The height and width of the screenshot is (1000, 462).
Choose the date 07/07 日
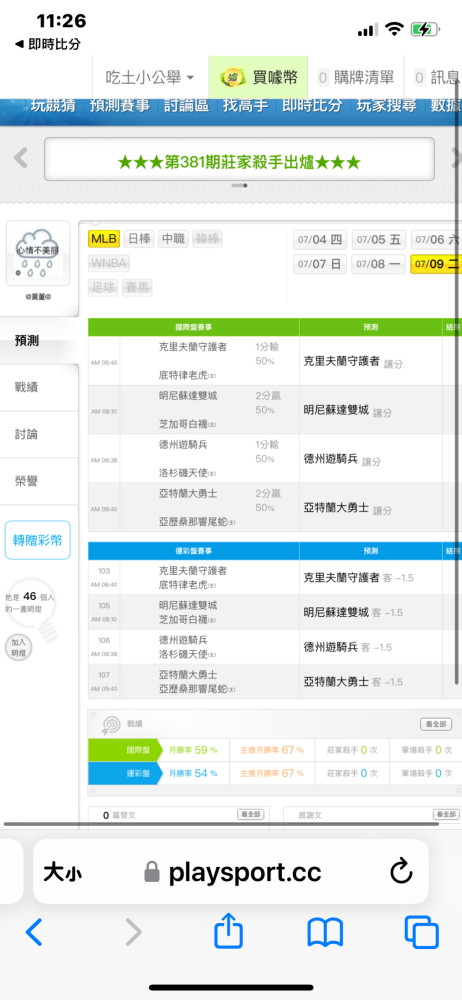click(x=320, y=263)
